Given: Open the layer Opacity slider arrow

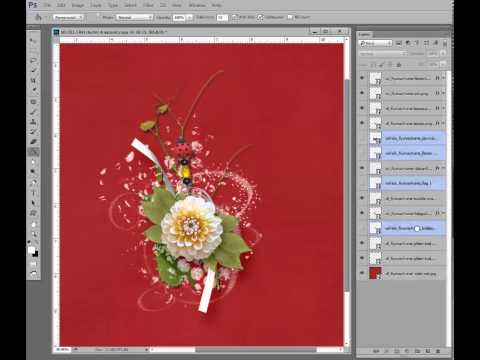Looking at the screenshot, I should [x=443, y=53].
